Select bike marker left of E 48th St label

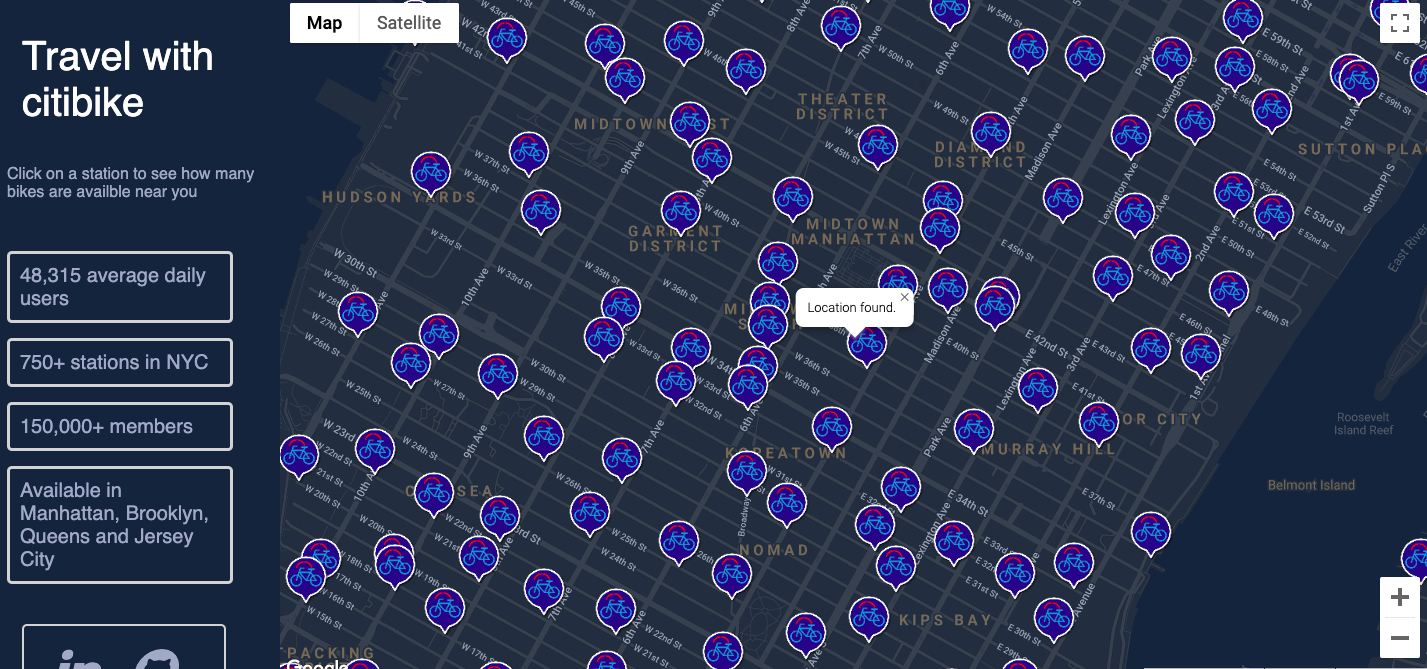1229,292
